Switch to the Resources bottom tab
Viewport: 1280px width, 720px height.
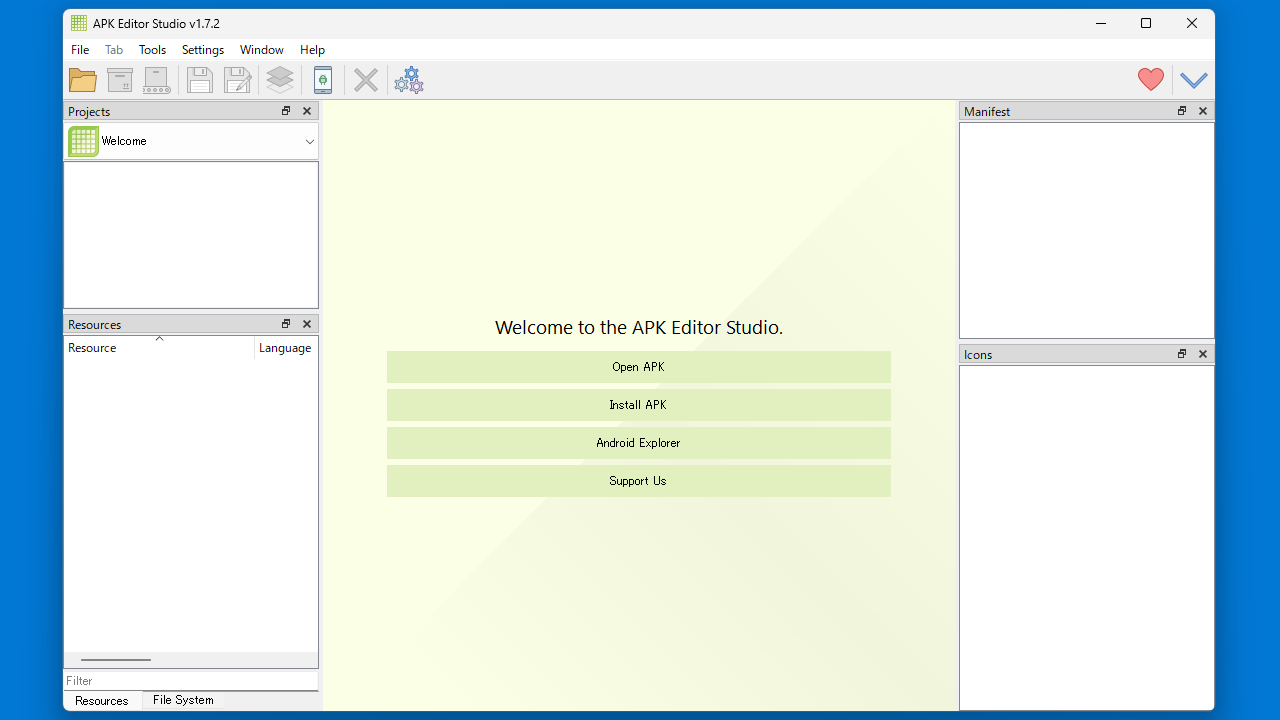(x=102, y=701)
